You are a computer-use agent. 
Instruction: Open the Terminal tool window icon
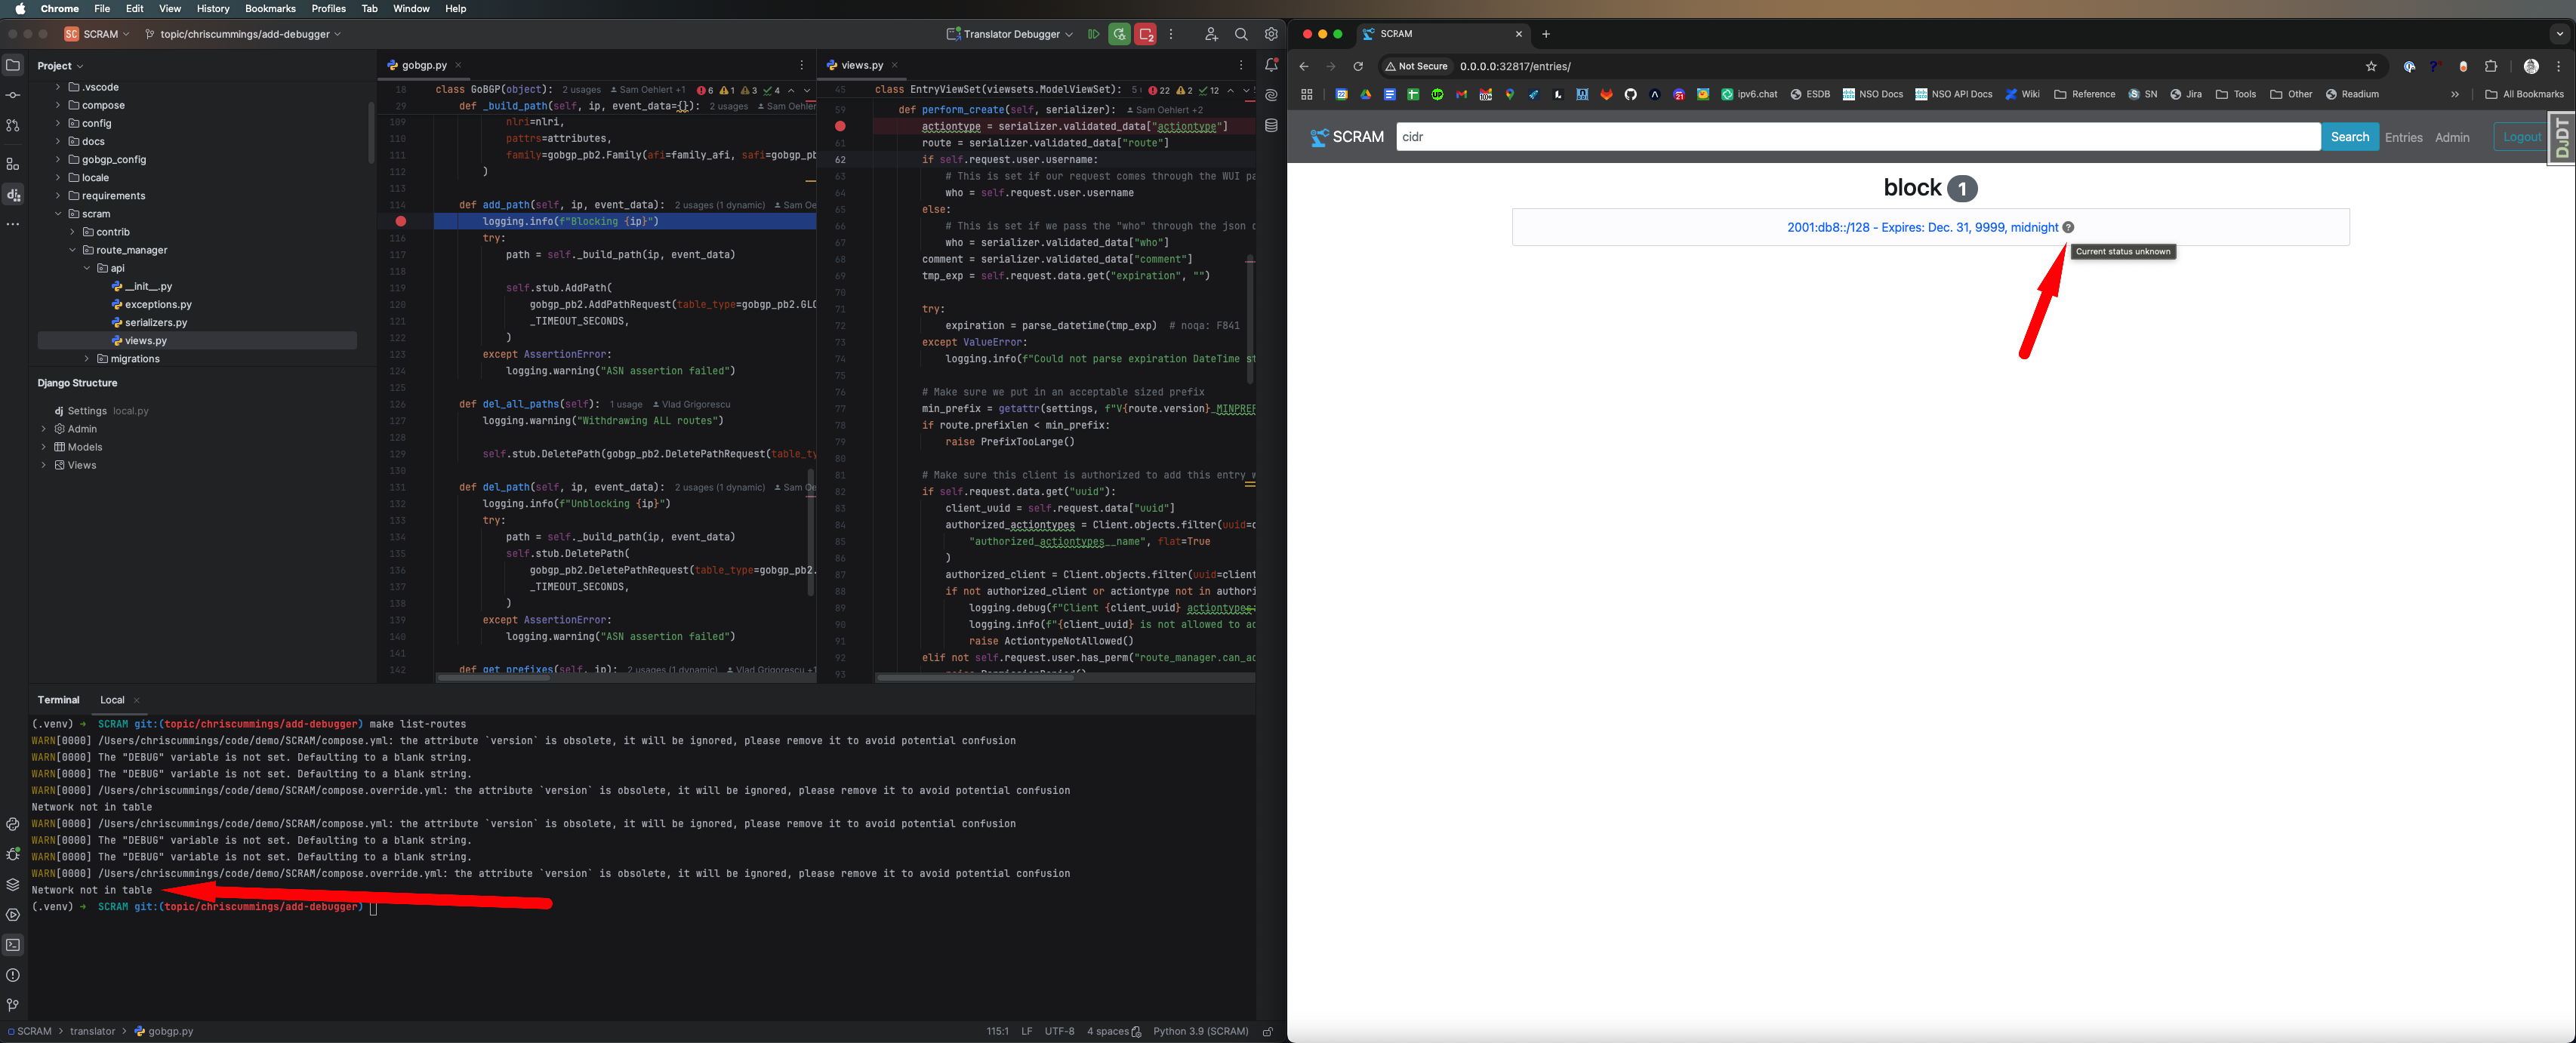click(x=13, y=944)
